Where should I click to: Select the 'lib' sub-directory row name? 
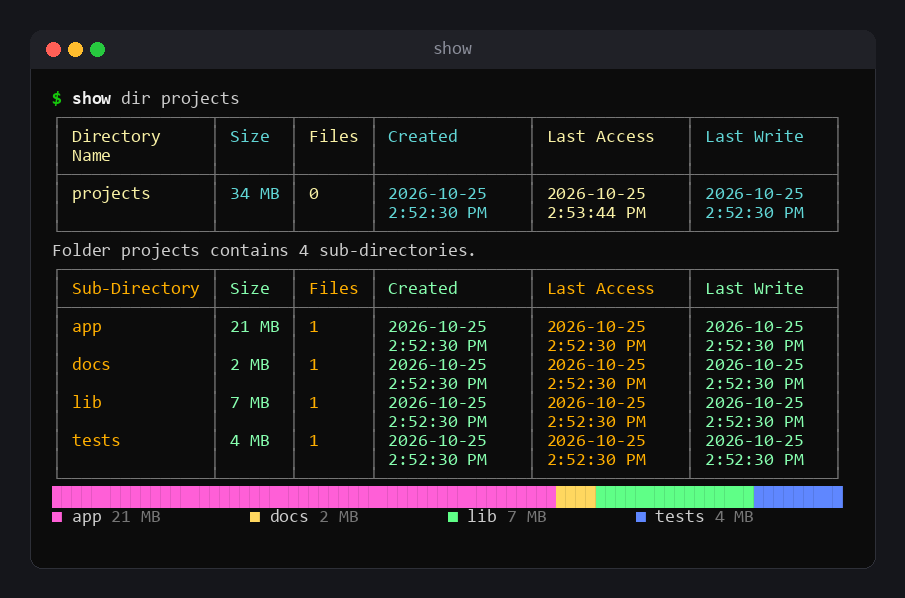87,403
